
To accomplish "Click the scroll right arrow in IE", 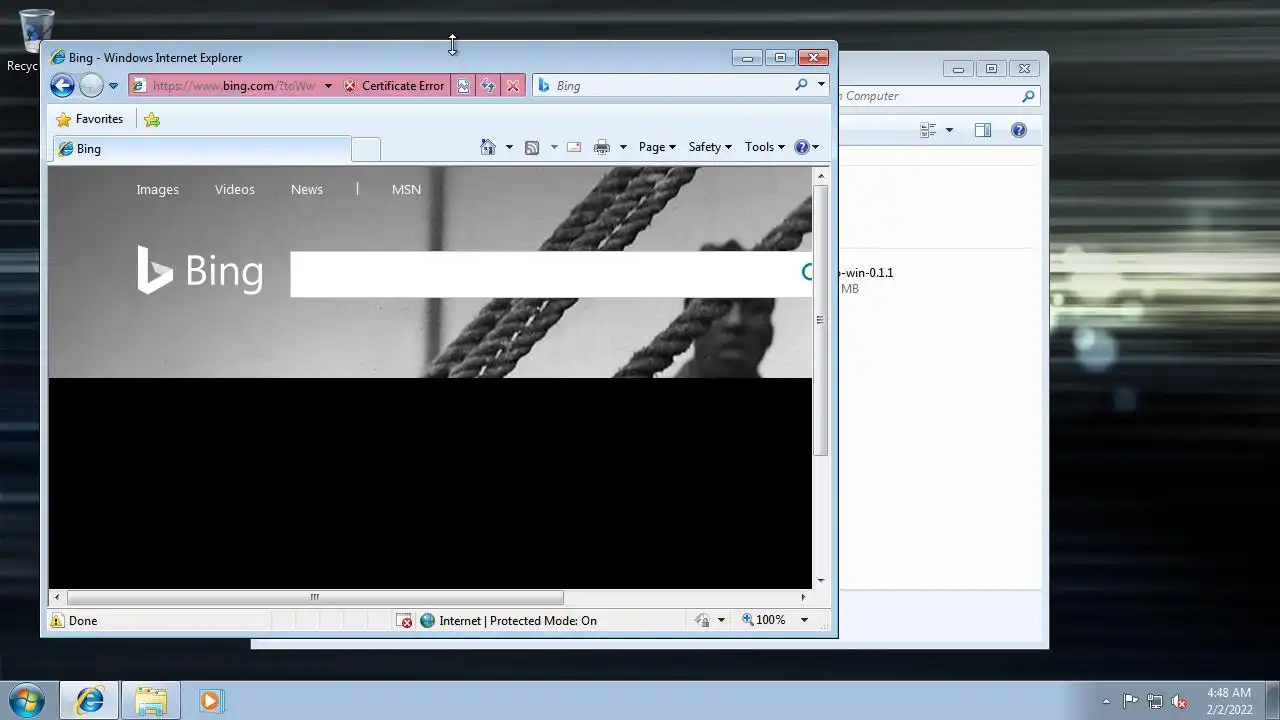I will coord(803,597).
